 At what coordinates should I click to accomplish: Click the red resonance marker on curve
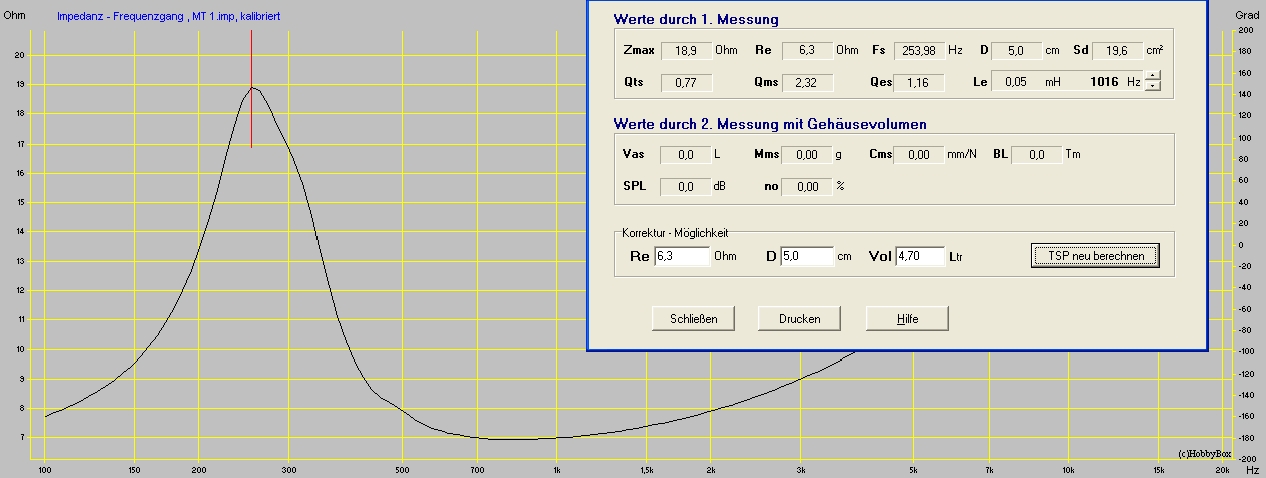coord(251,89)
